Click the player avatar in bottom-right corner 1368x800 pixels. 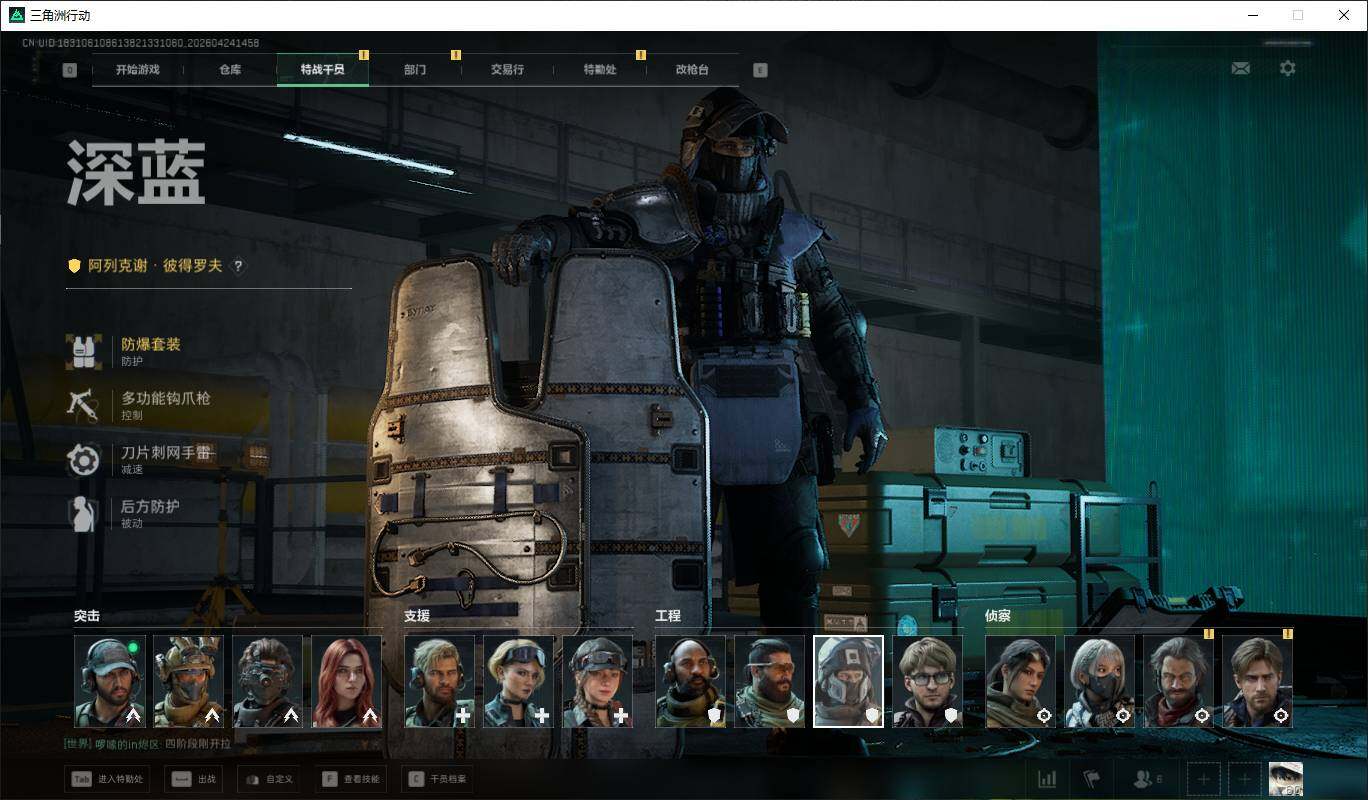pyautogui.click(x=1285, y=778)
